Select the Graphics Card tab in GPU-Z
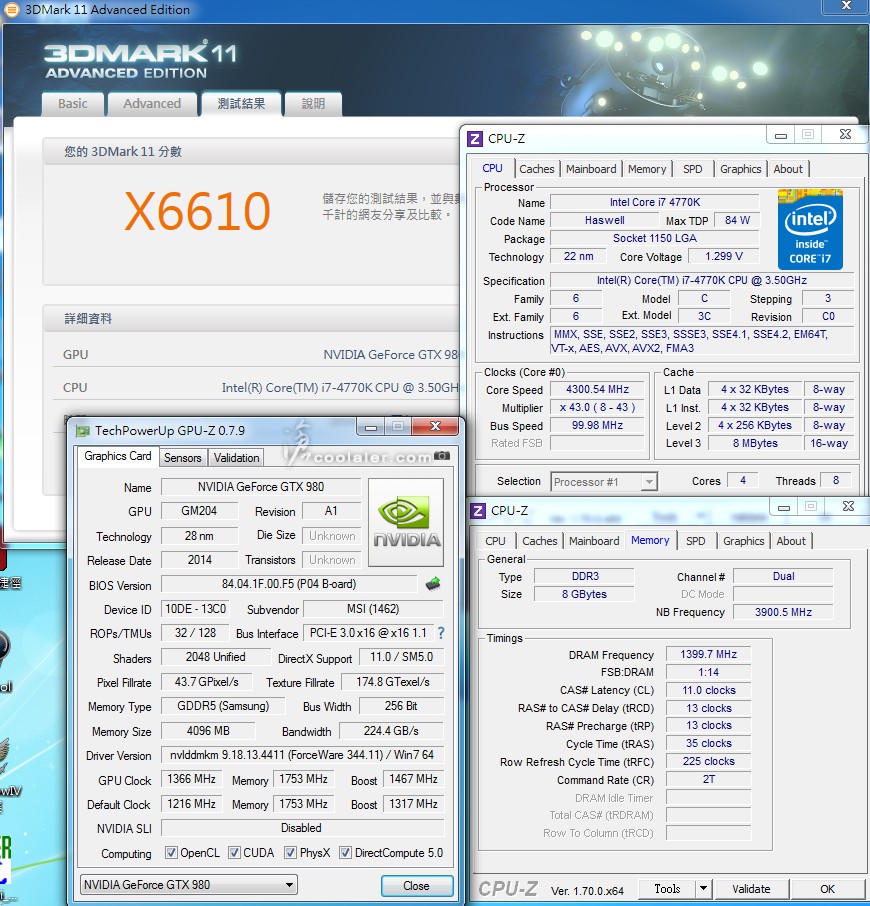This screenshot has width=870, height=906. 118,456
